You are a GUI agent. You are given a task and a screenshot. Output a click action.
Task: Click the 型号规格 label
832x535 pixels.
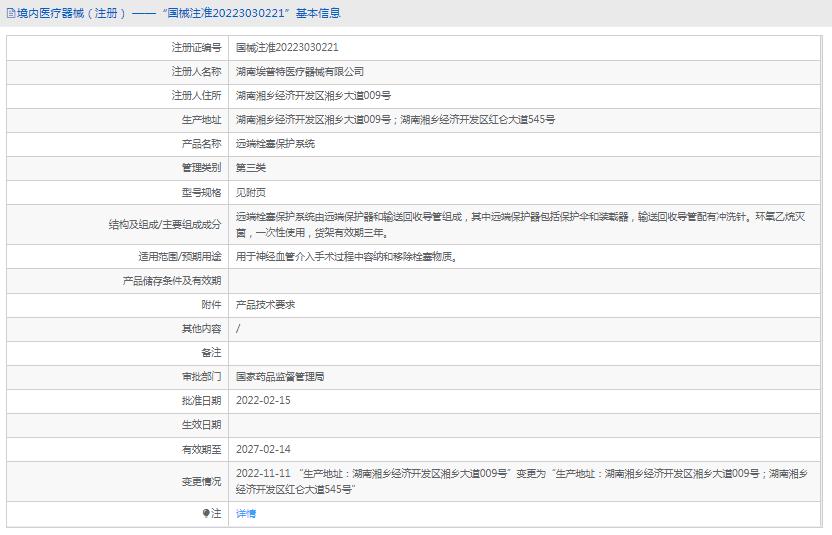tap(201, 193)
